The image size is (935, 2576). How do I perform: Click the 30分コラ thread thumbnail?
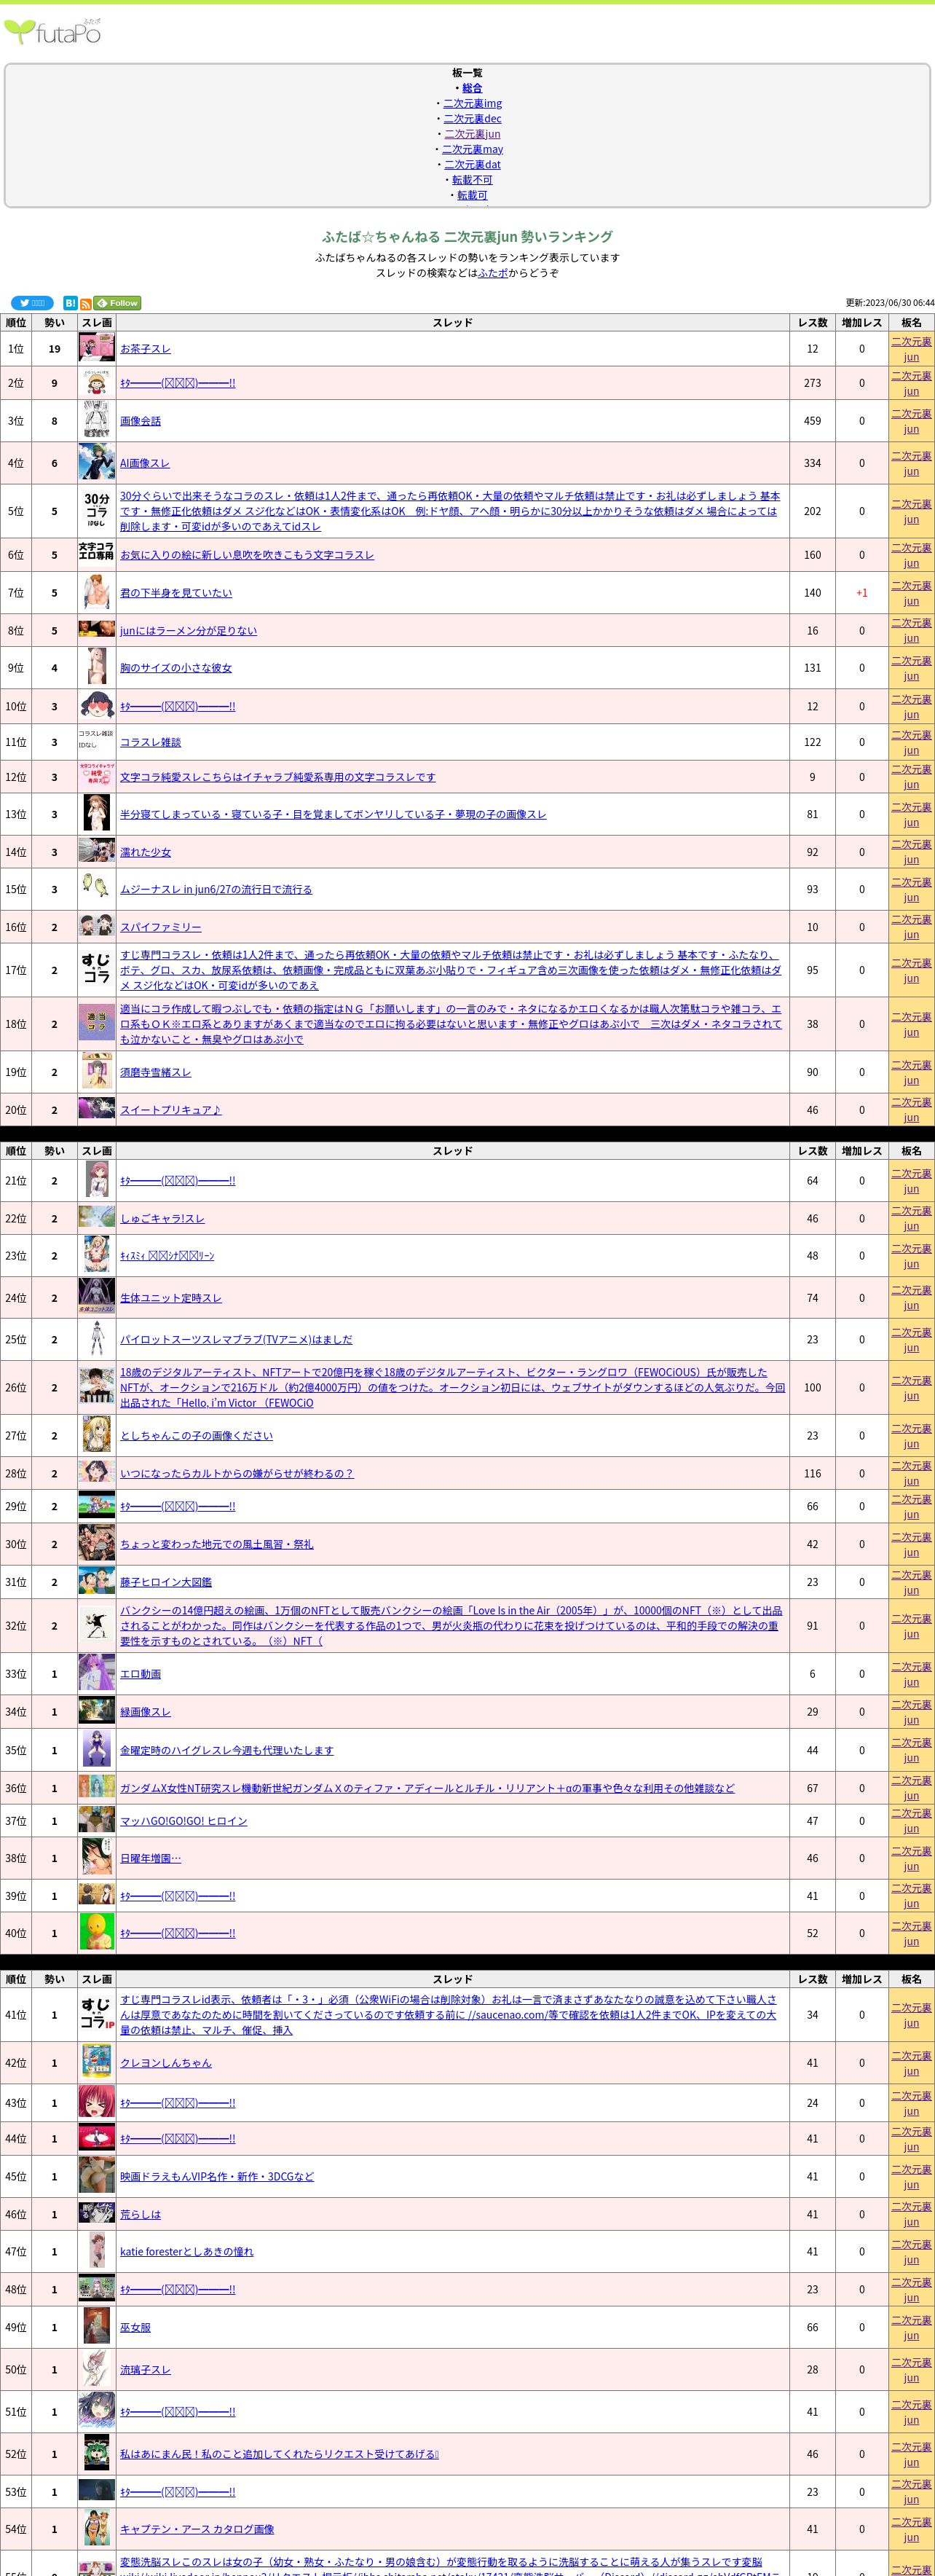97,511
